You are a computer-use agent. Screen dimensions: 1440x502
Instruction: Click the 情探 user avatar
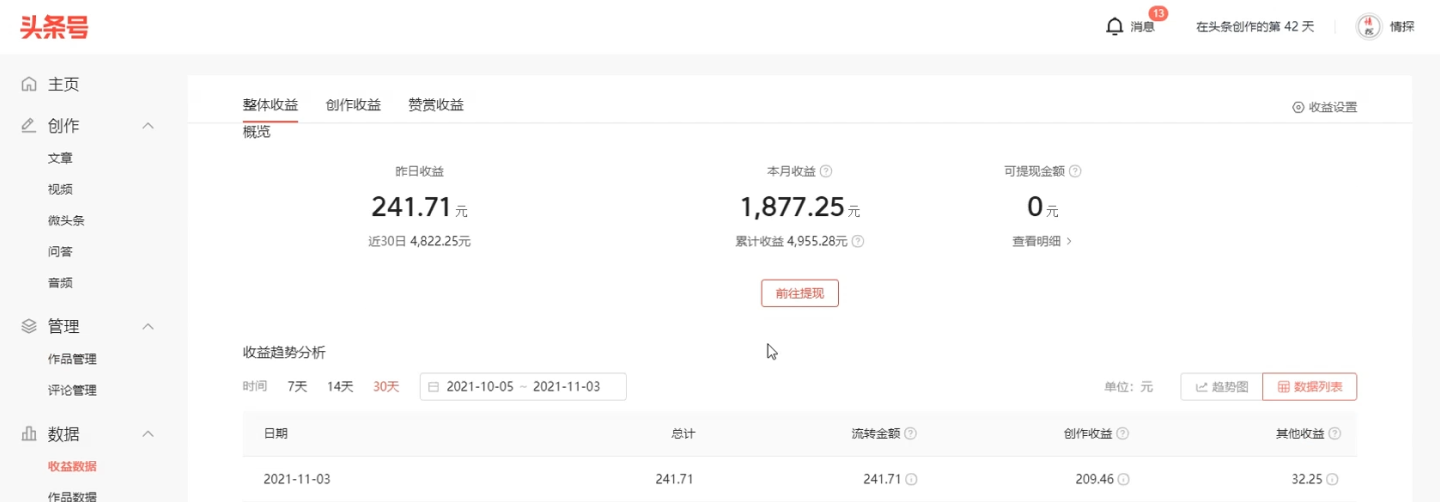pyautogui.click(x=1368, y=27)
